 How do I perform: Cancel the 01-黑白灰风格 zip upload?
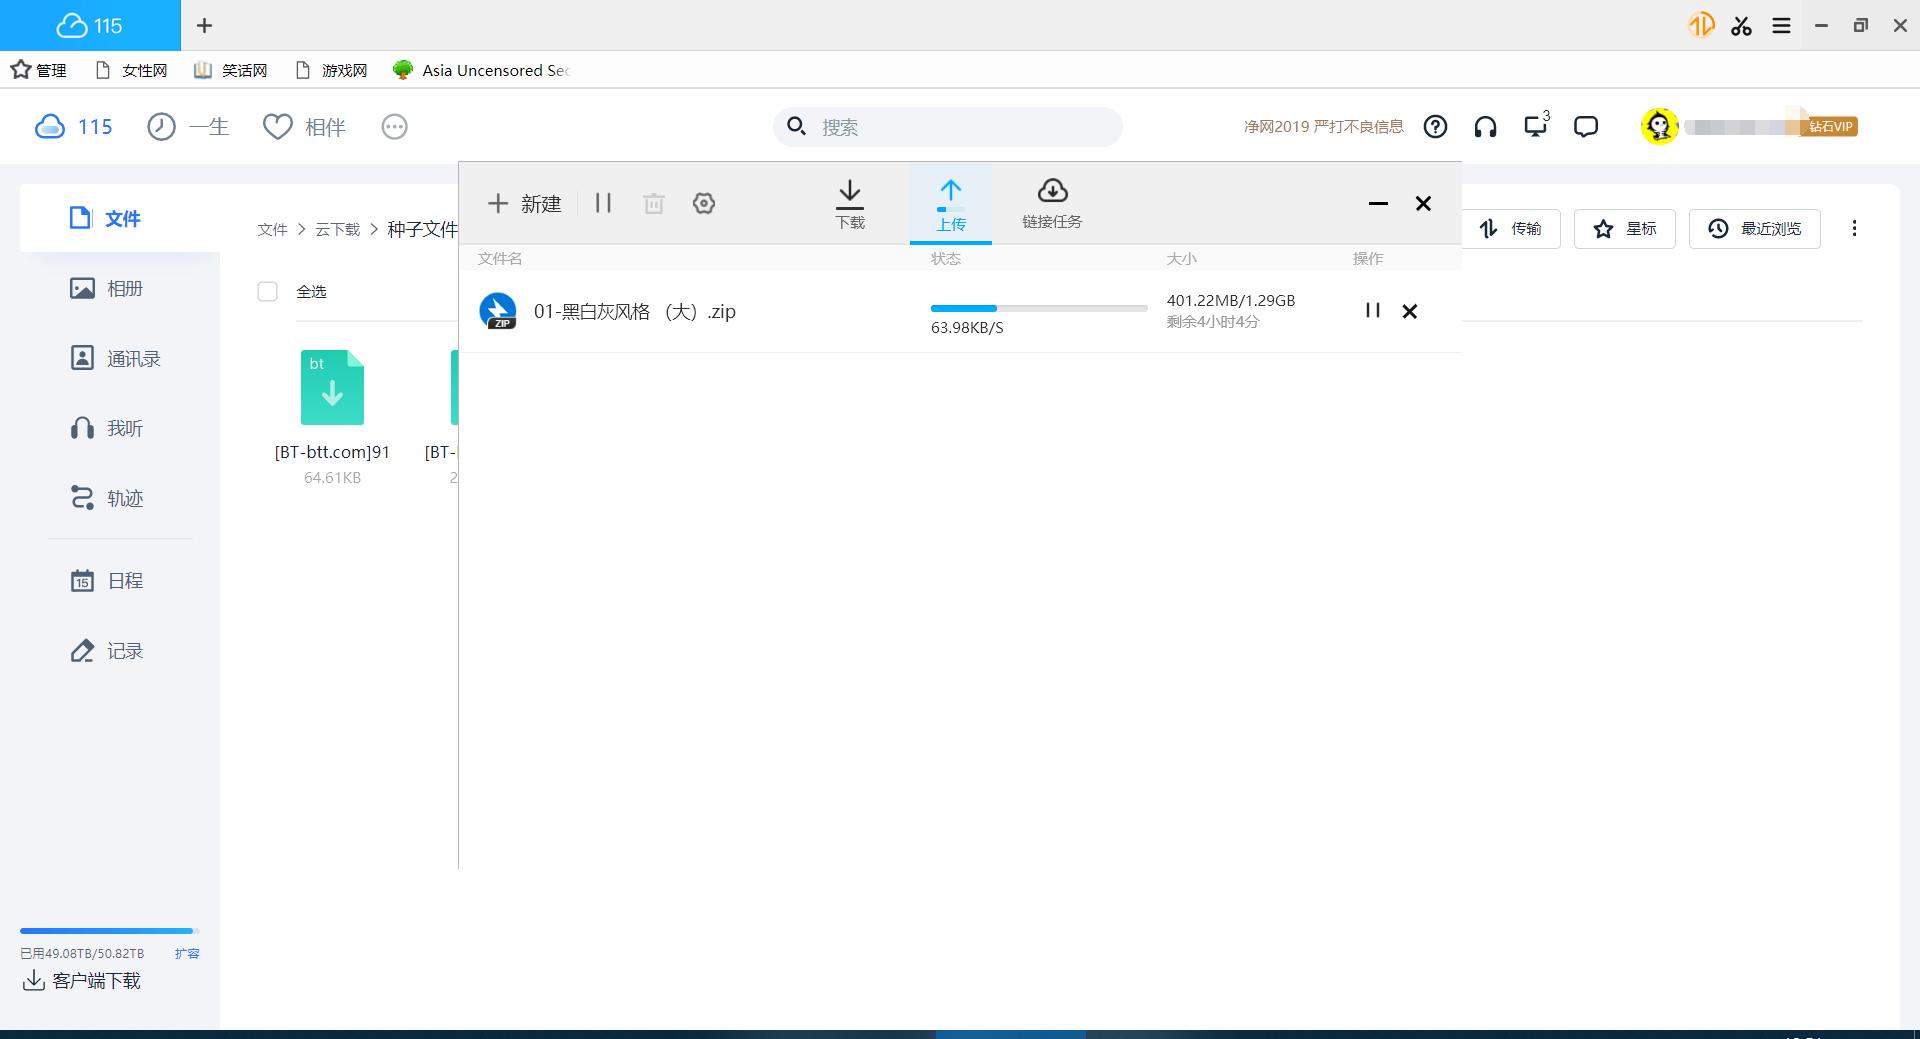point(1410,311)
